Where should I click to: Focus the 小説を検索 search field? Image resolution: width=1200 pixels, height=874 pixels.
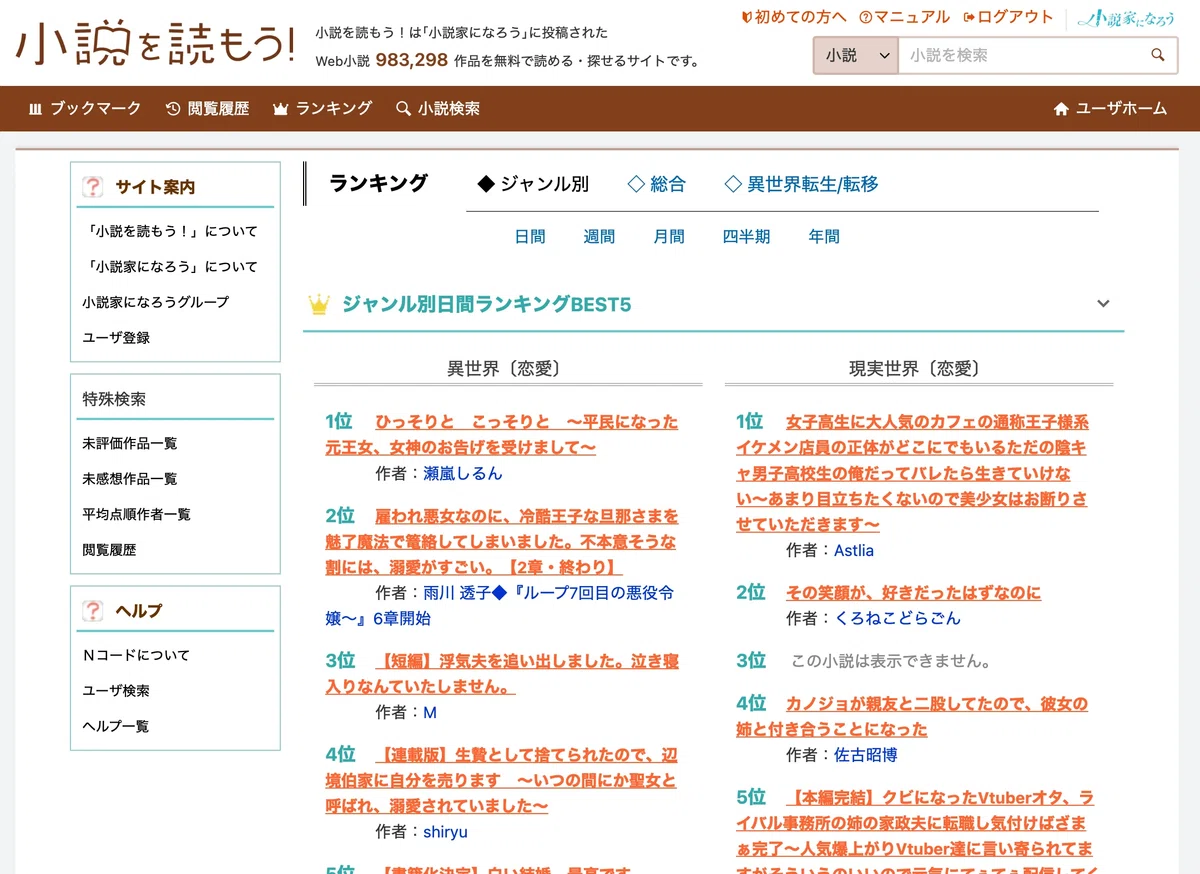tap(1020, 56)
